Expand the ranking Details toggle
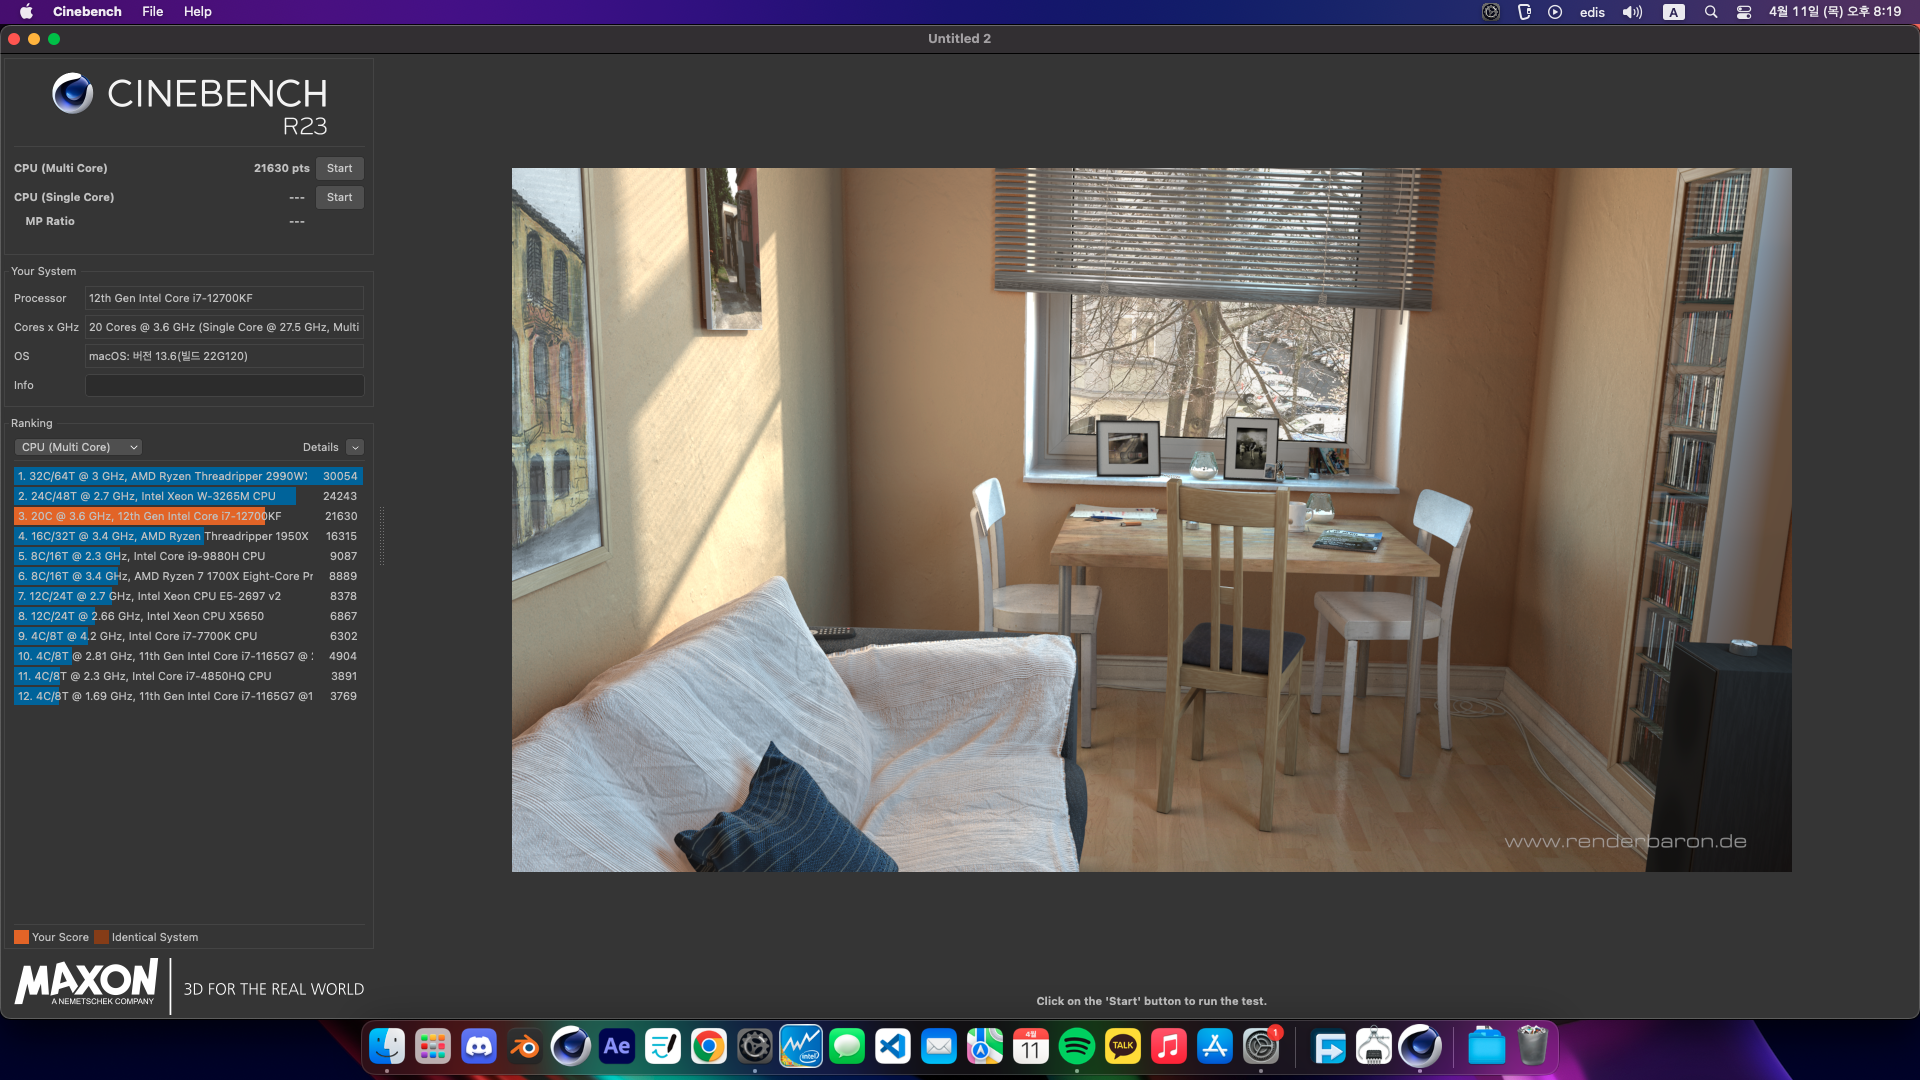This screenshot has width=1920, height=1080. pyautogui.click(x=355, y=447)
